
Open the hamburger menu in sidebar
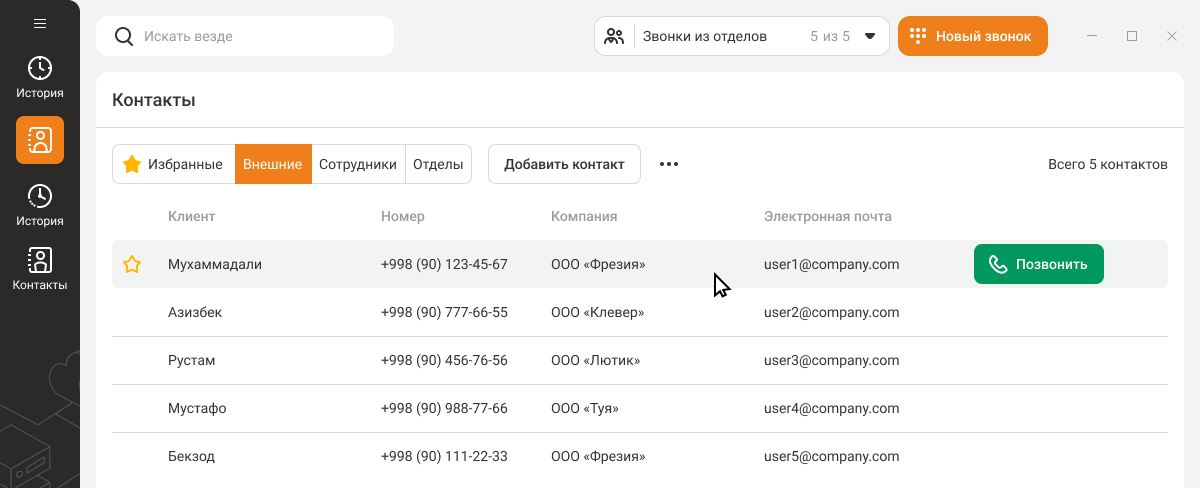point(40,23)
